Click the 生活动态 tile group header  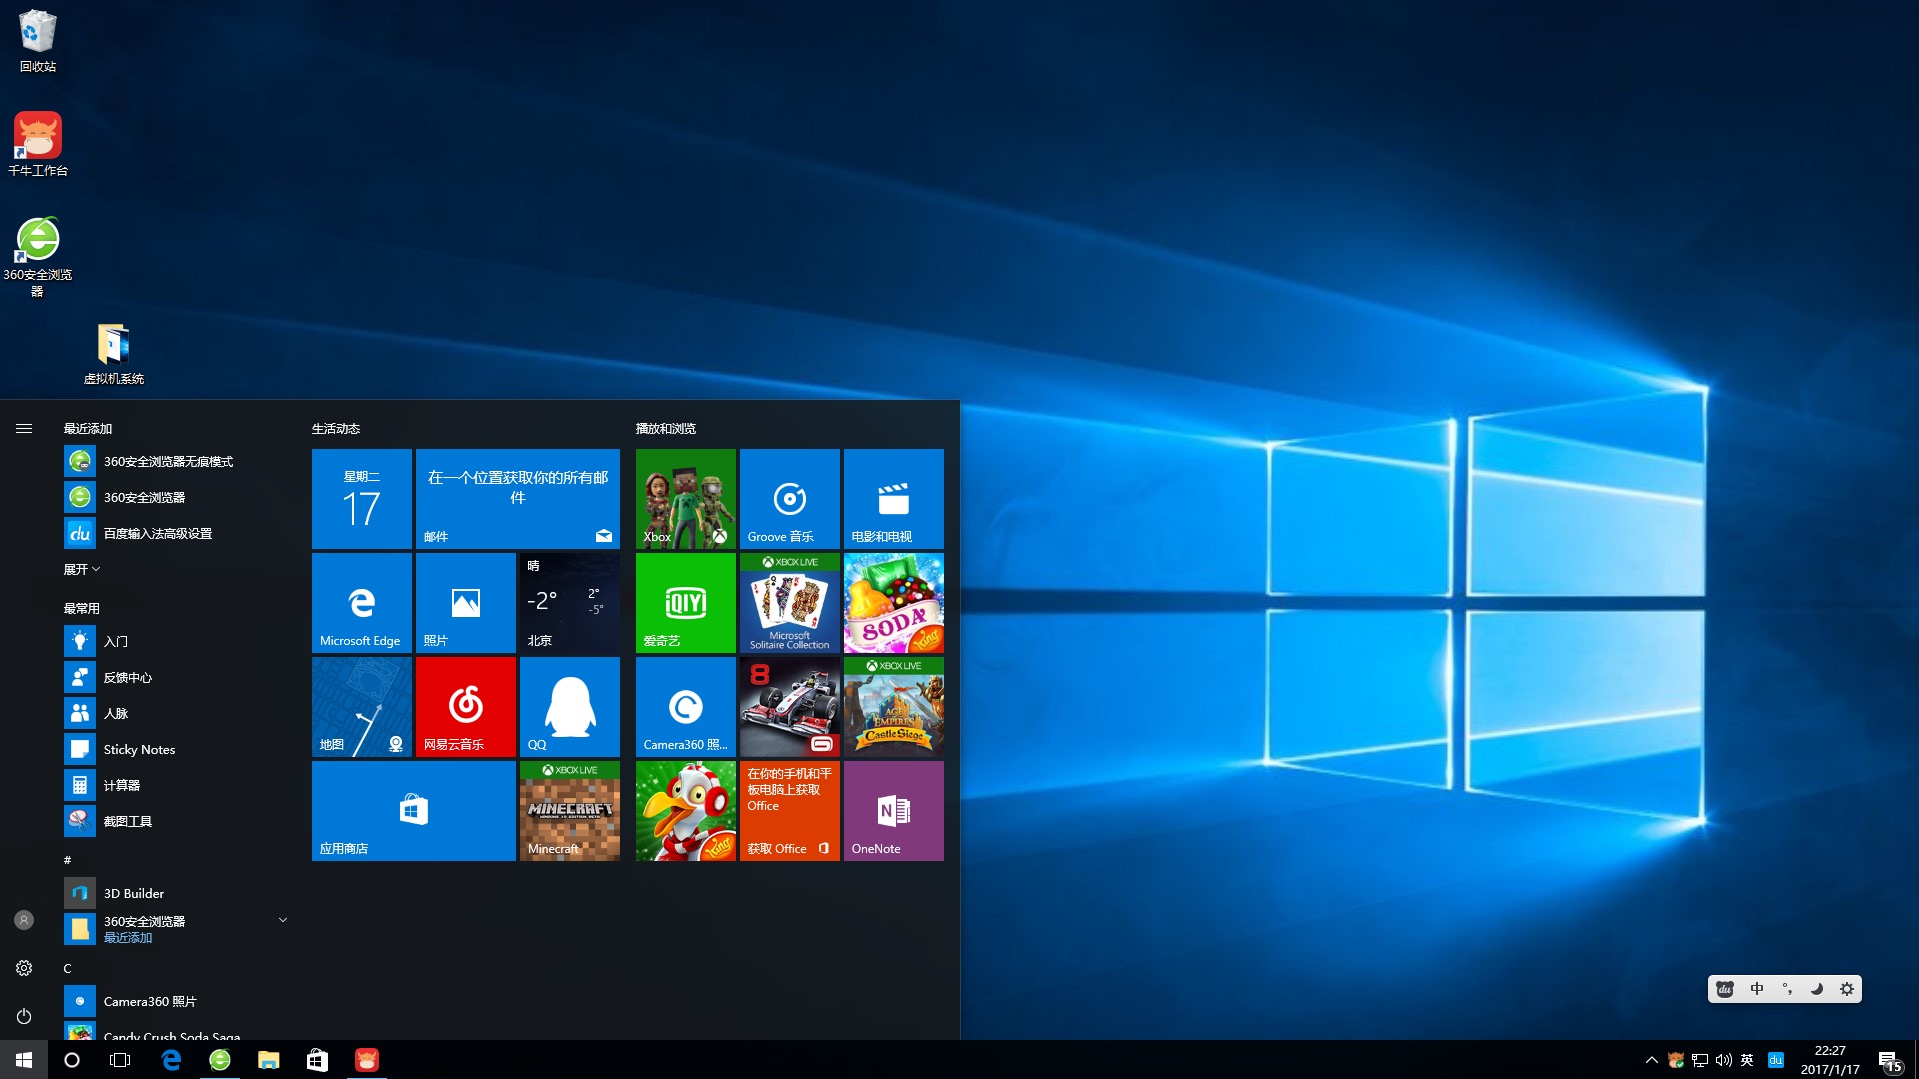336,428
